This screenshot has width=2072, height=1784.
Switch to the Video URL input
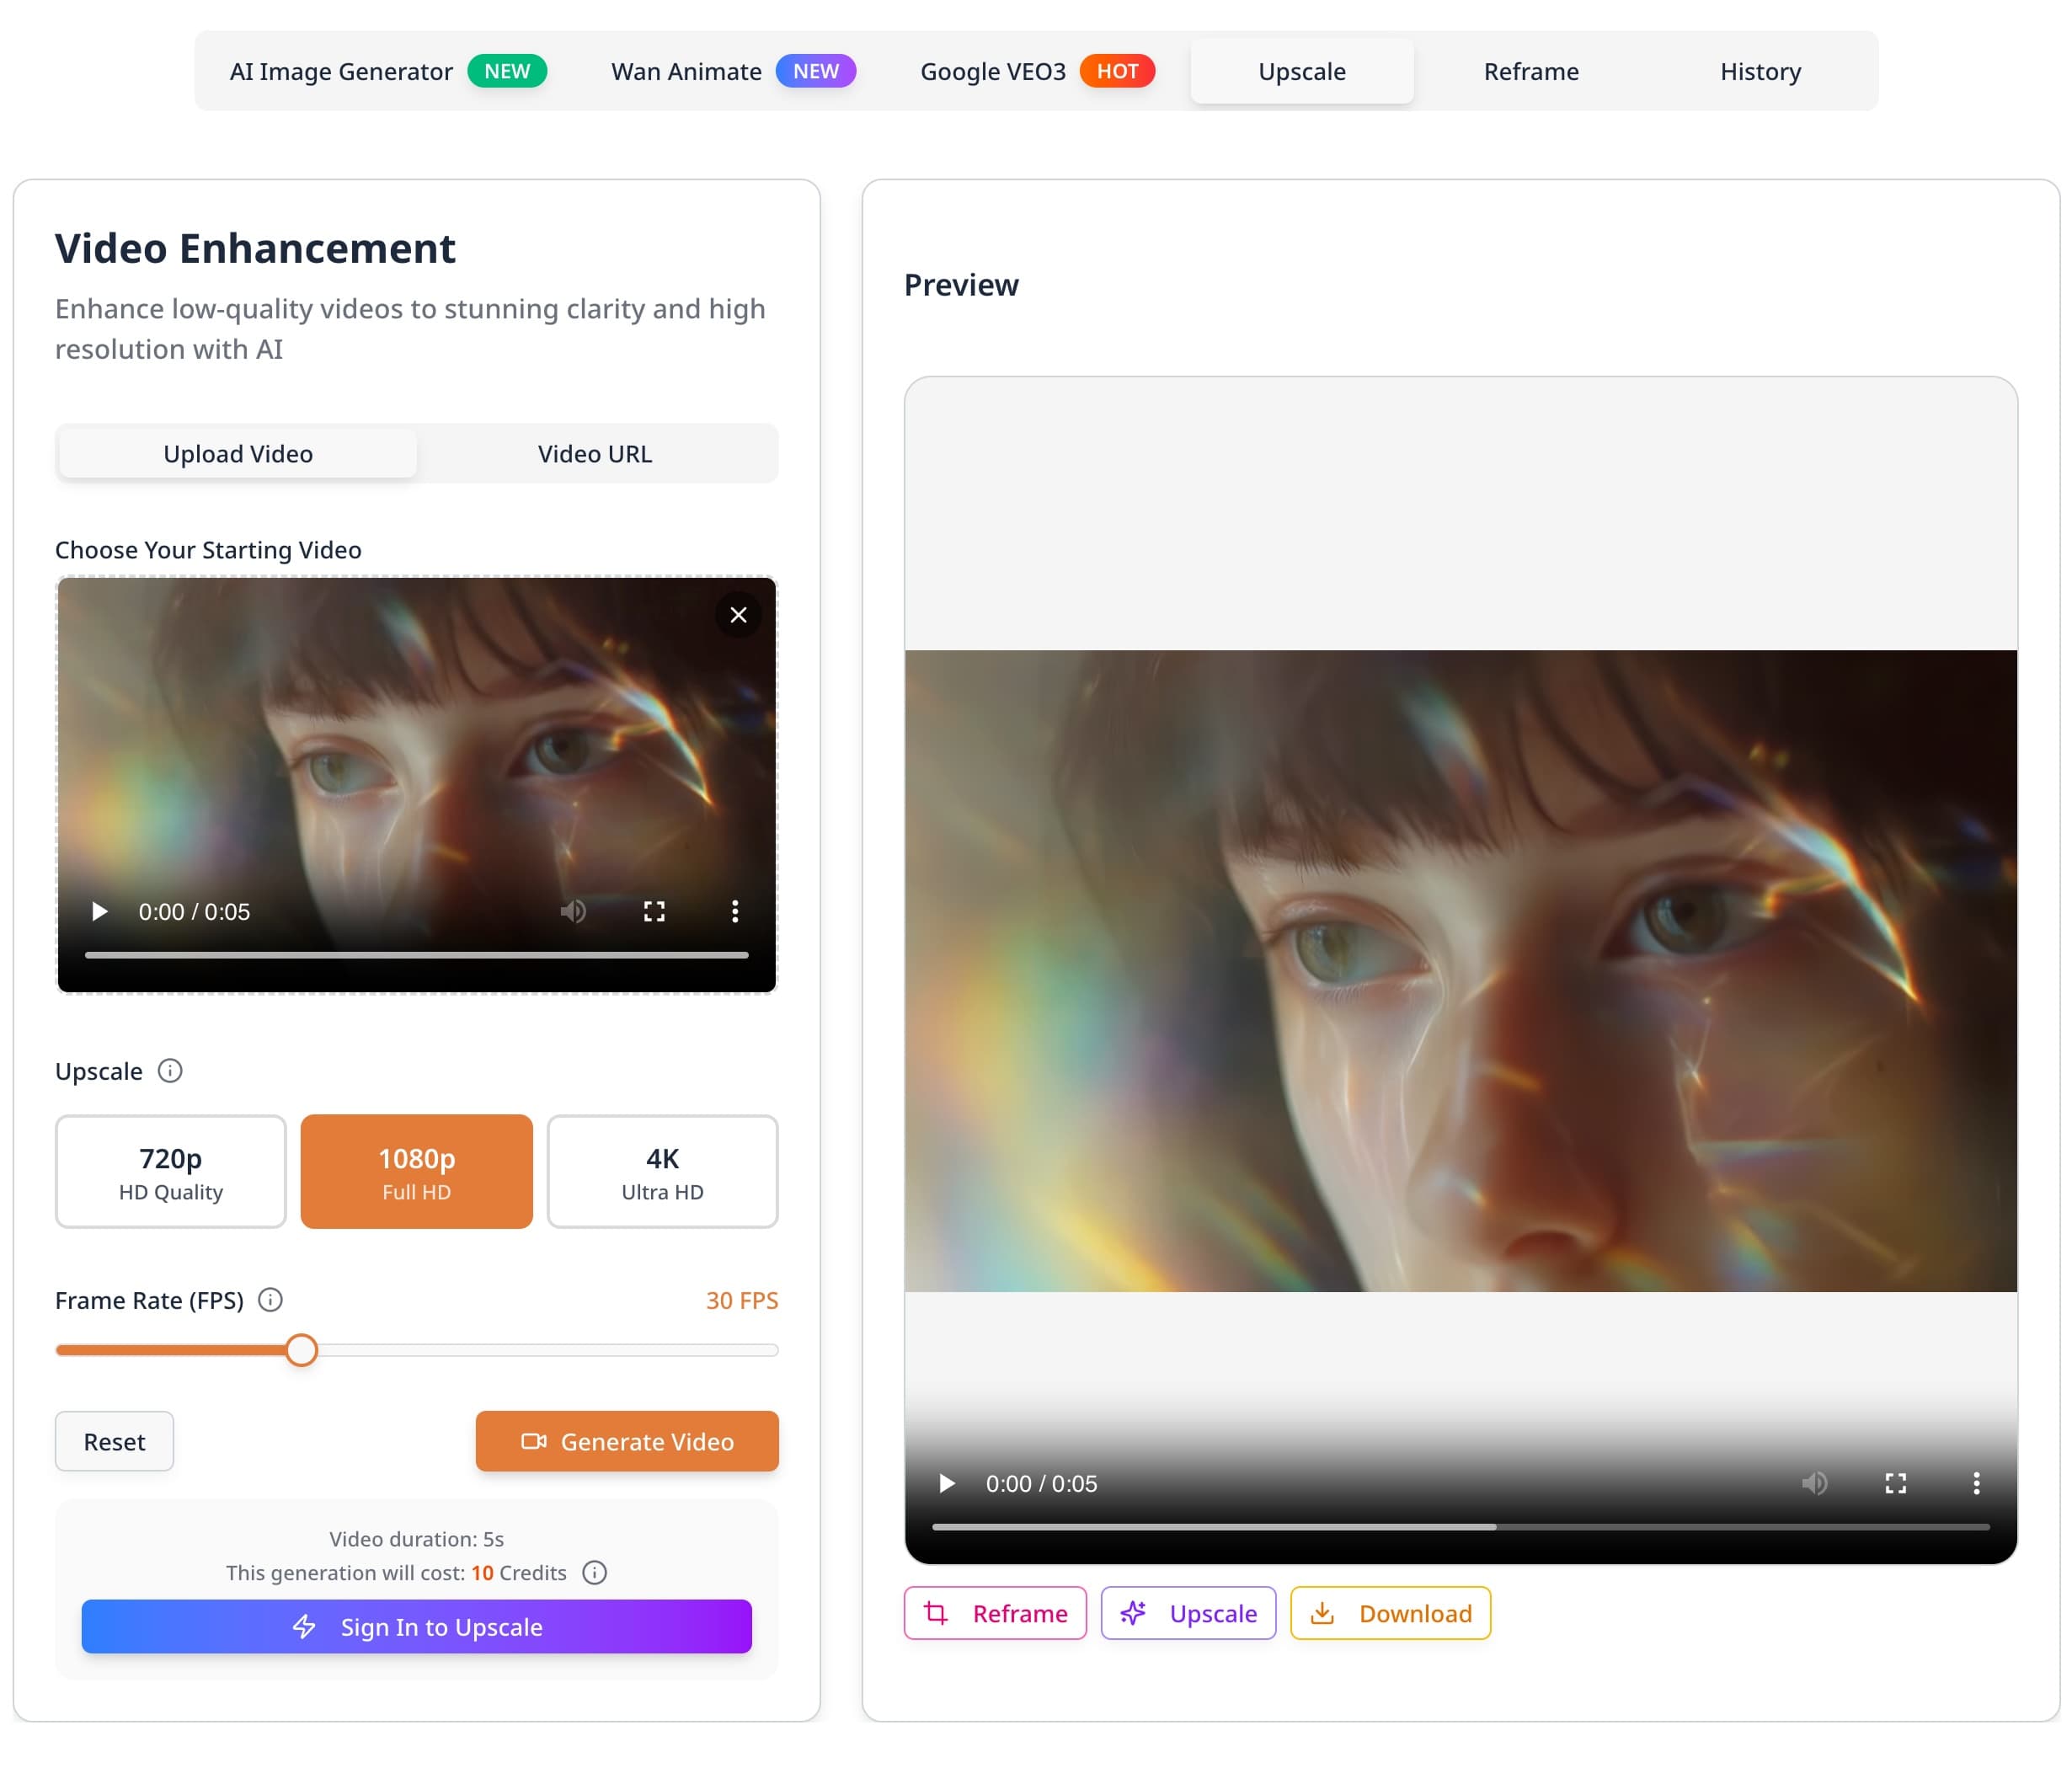click(x=595, y=453)
